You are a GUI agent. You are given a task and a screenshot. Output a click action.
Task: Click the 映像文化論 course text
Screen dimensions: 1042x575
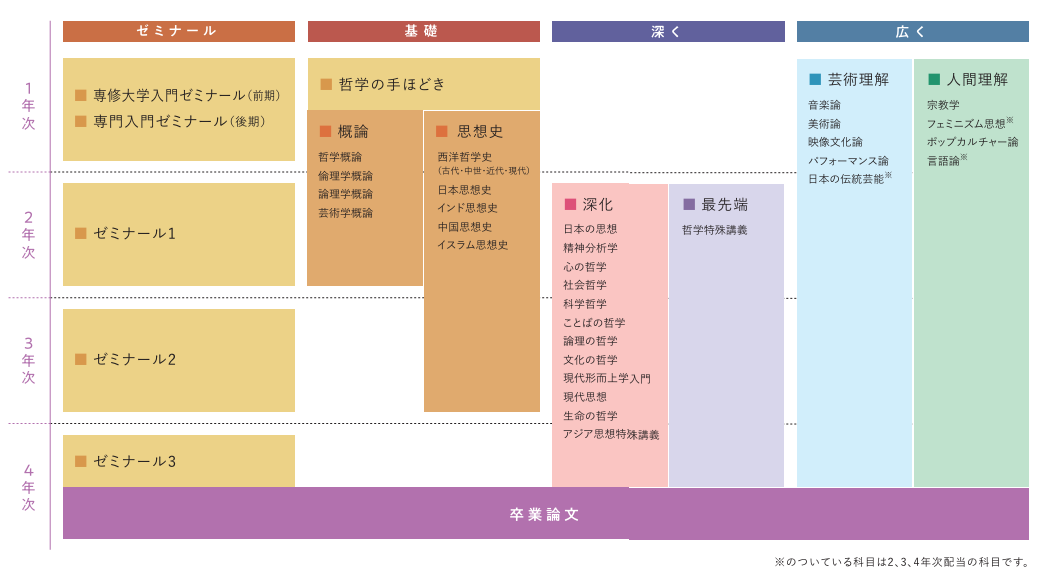tap(835, 142)
